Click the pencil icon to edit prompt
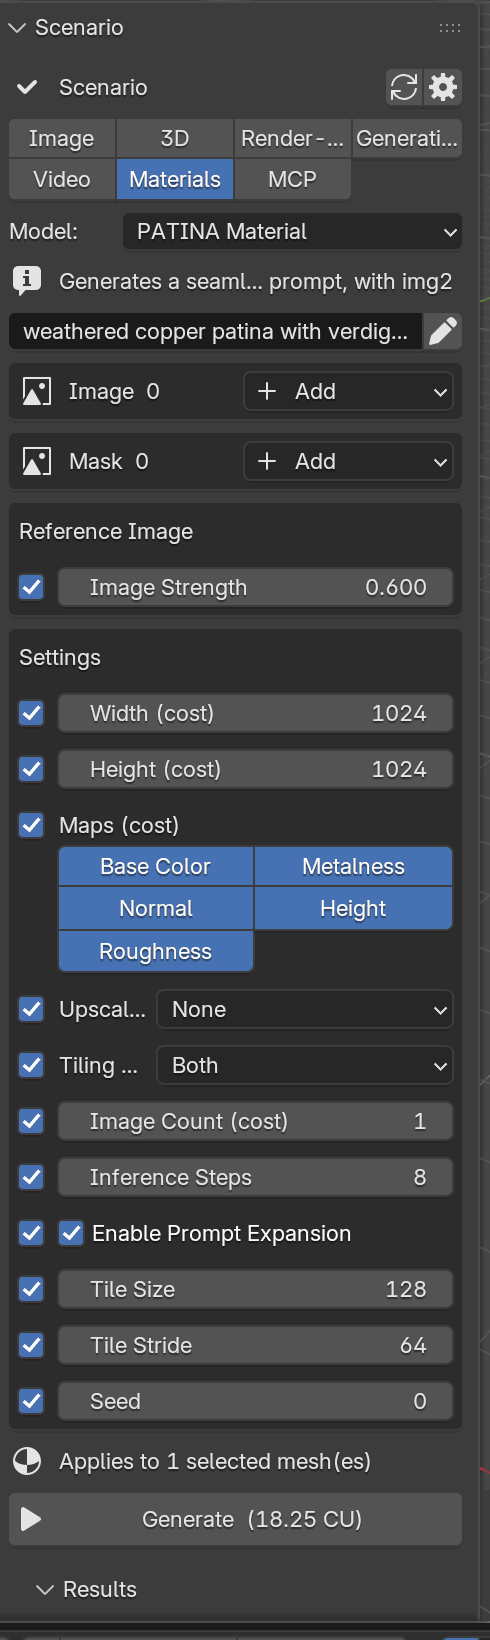Screen dimensions: 490x1640 tap(443, 331)
